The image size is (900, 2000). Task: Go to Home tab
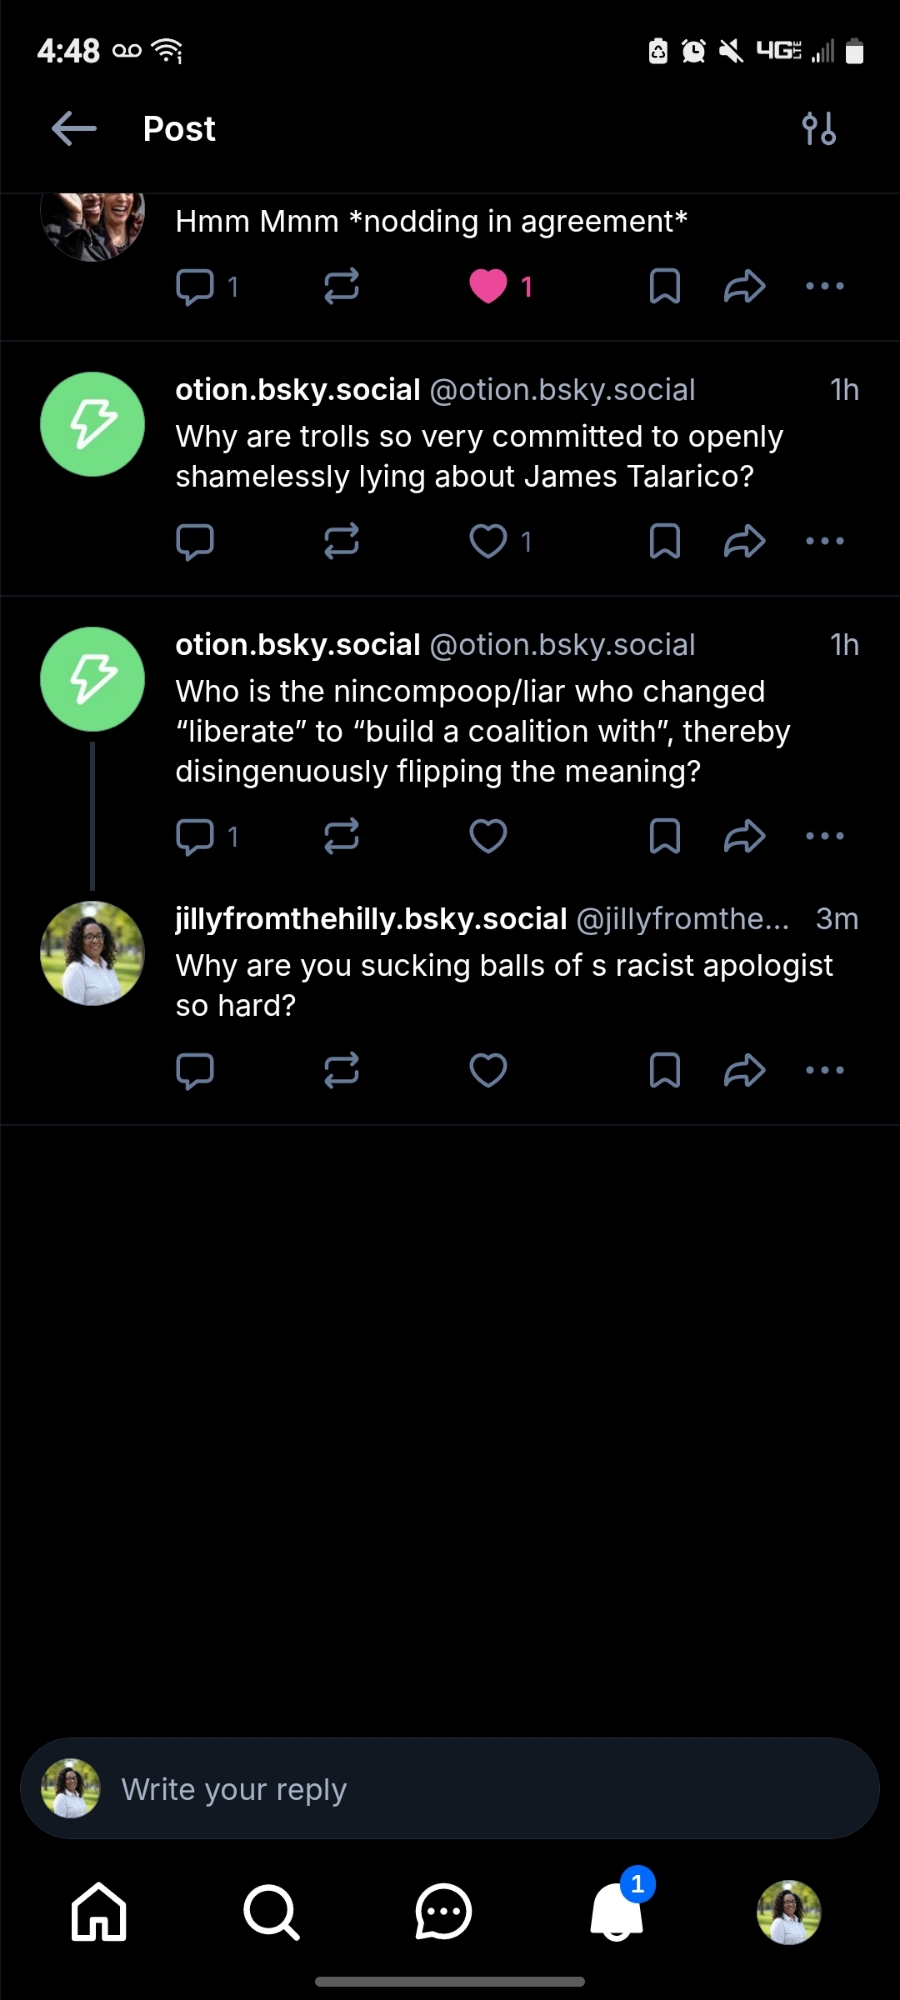(99, 1912)
